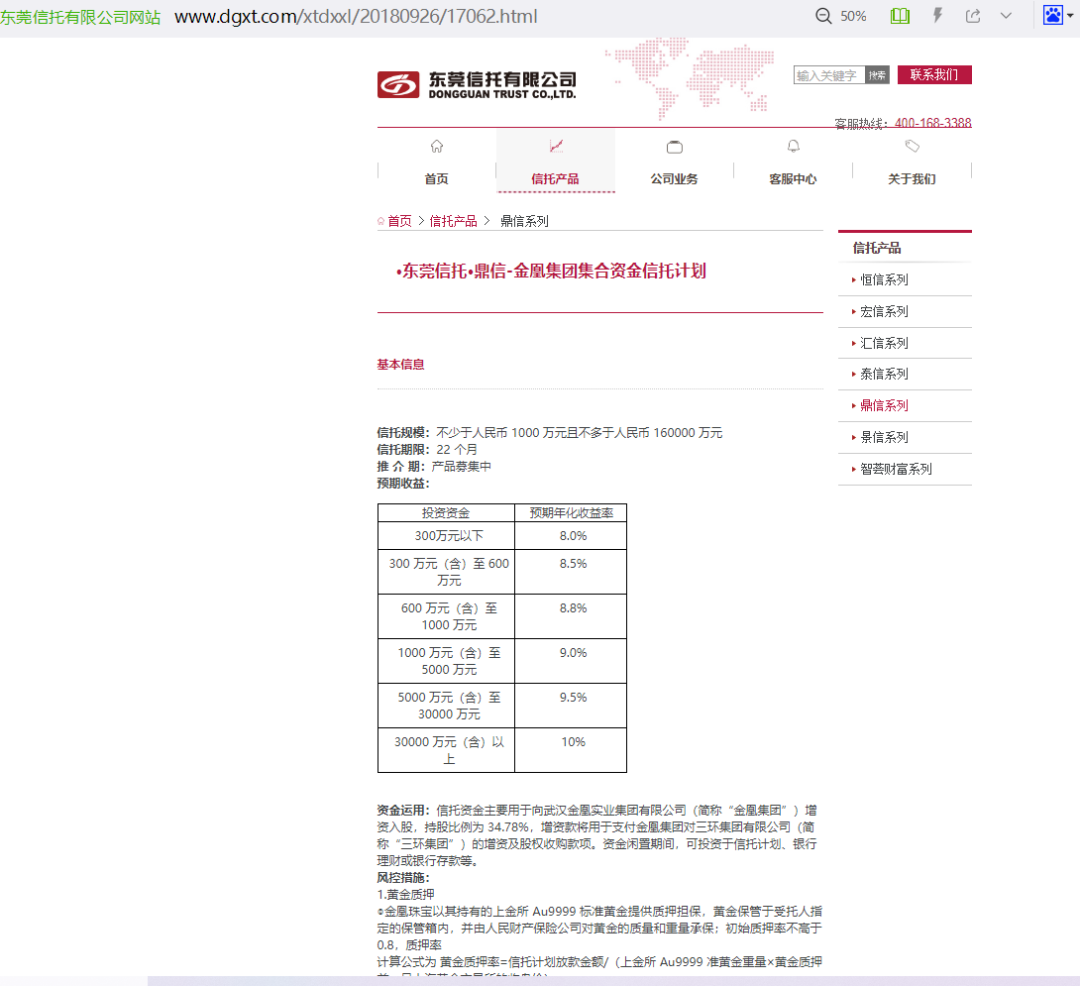
Task: Click the 风控措施 label
Action: coord(403,878)
